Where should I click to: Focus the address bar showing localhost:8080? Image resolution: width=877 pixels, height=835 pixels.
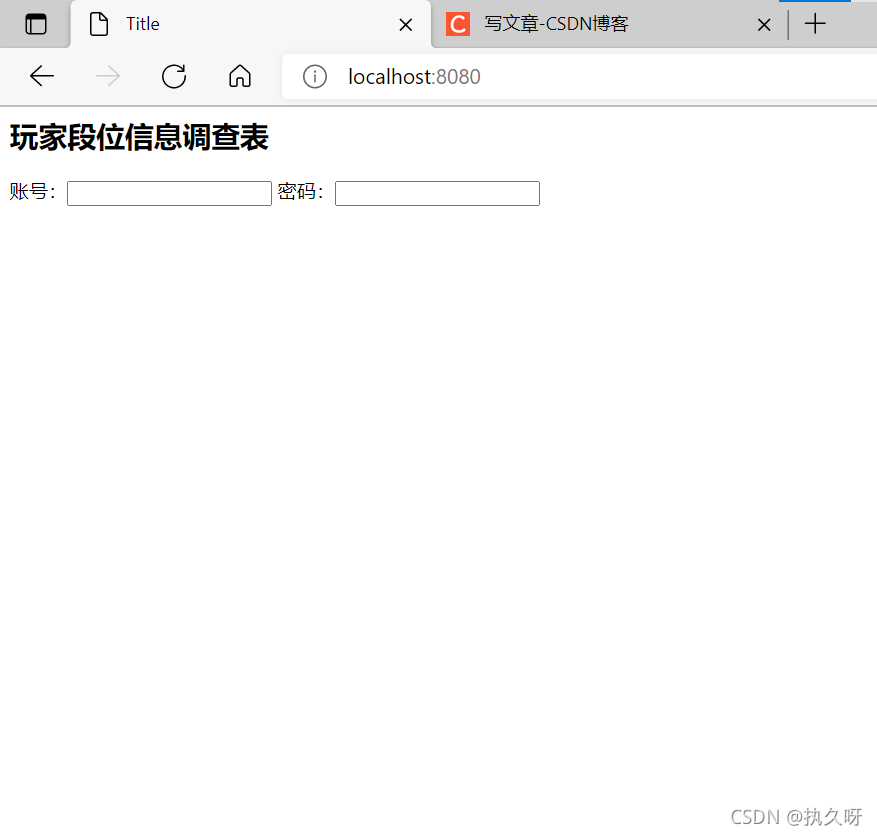pos(579,77)
